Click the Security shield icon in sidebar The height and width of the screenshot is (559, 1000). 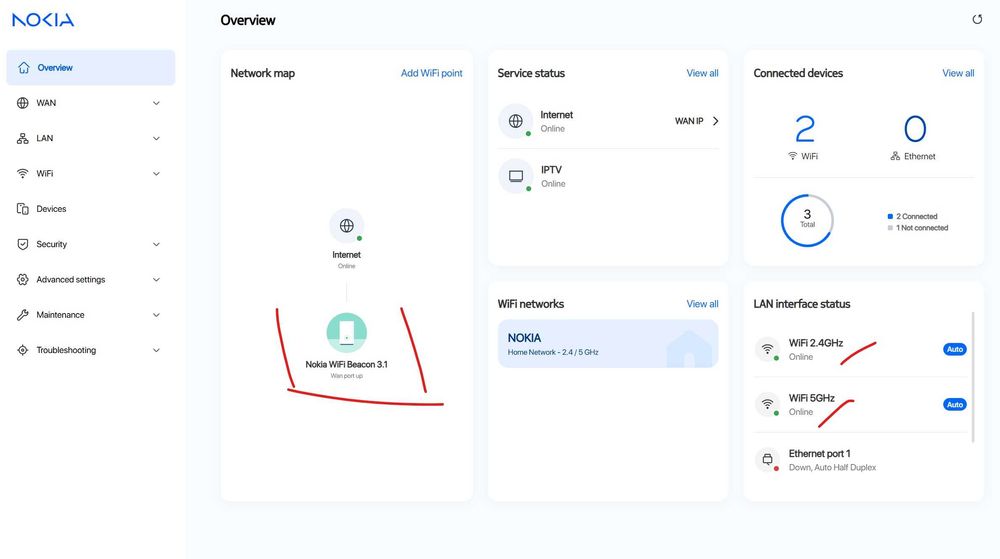(x=23, y=244)
